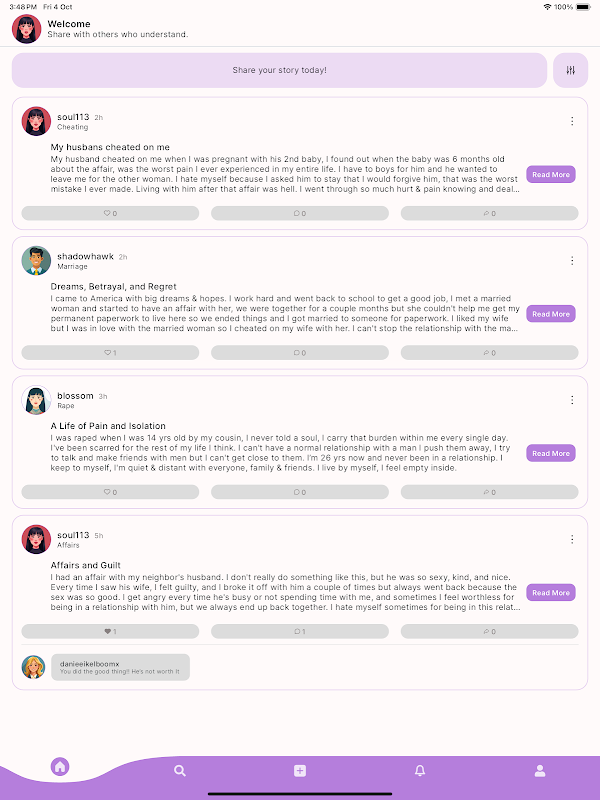
Task: Open the filter settings sliders icon
Action: [570, 70]
